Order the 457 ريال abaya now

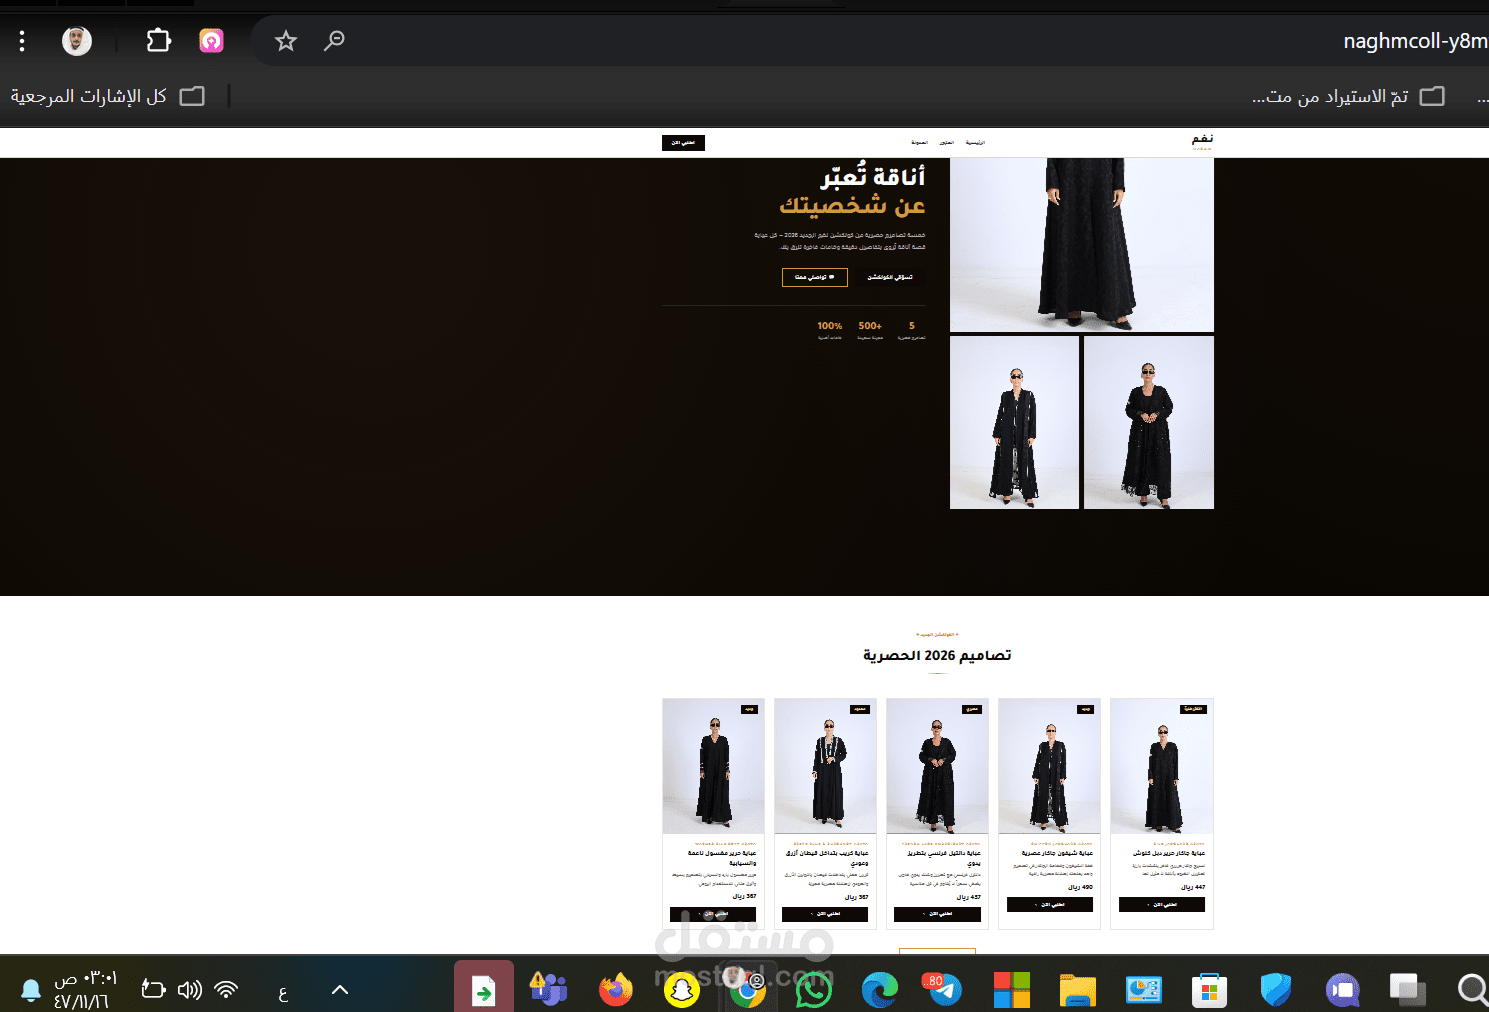pos(938,914)
